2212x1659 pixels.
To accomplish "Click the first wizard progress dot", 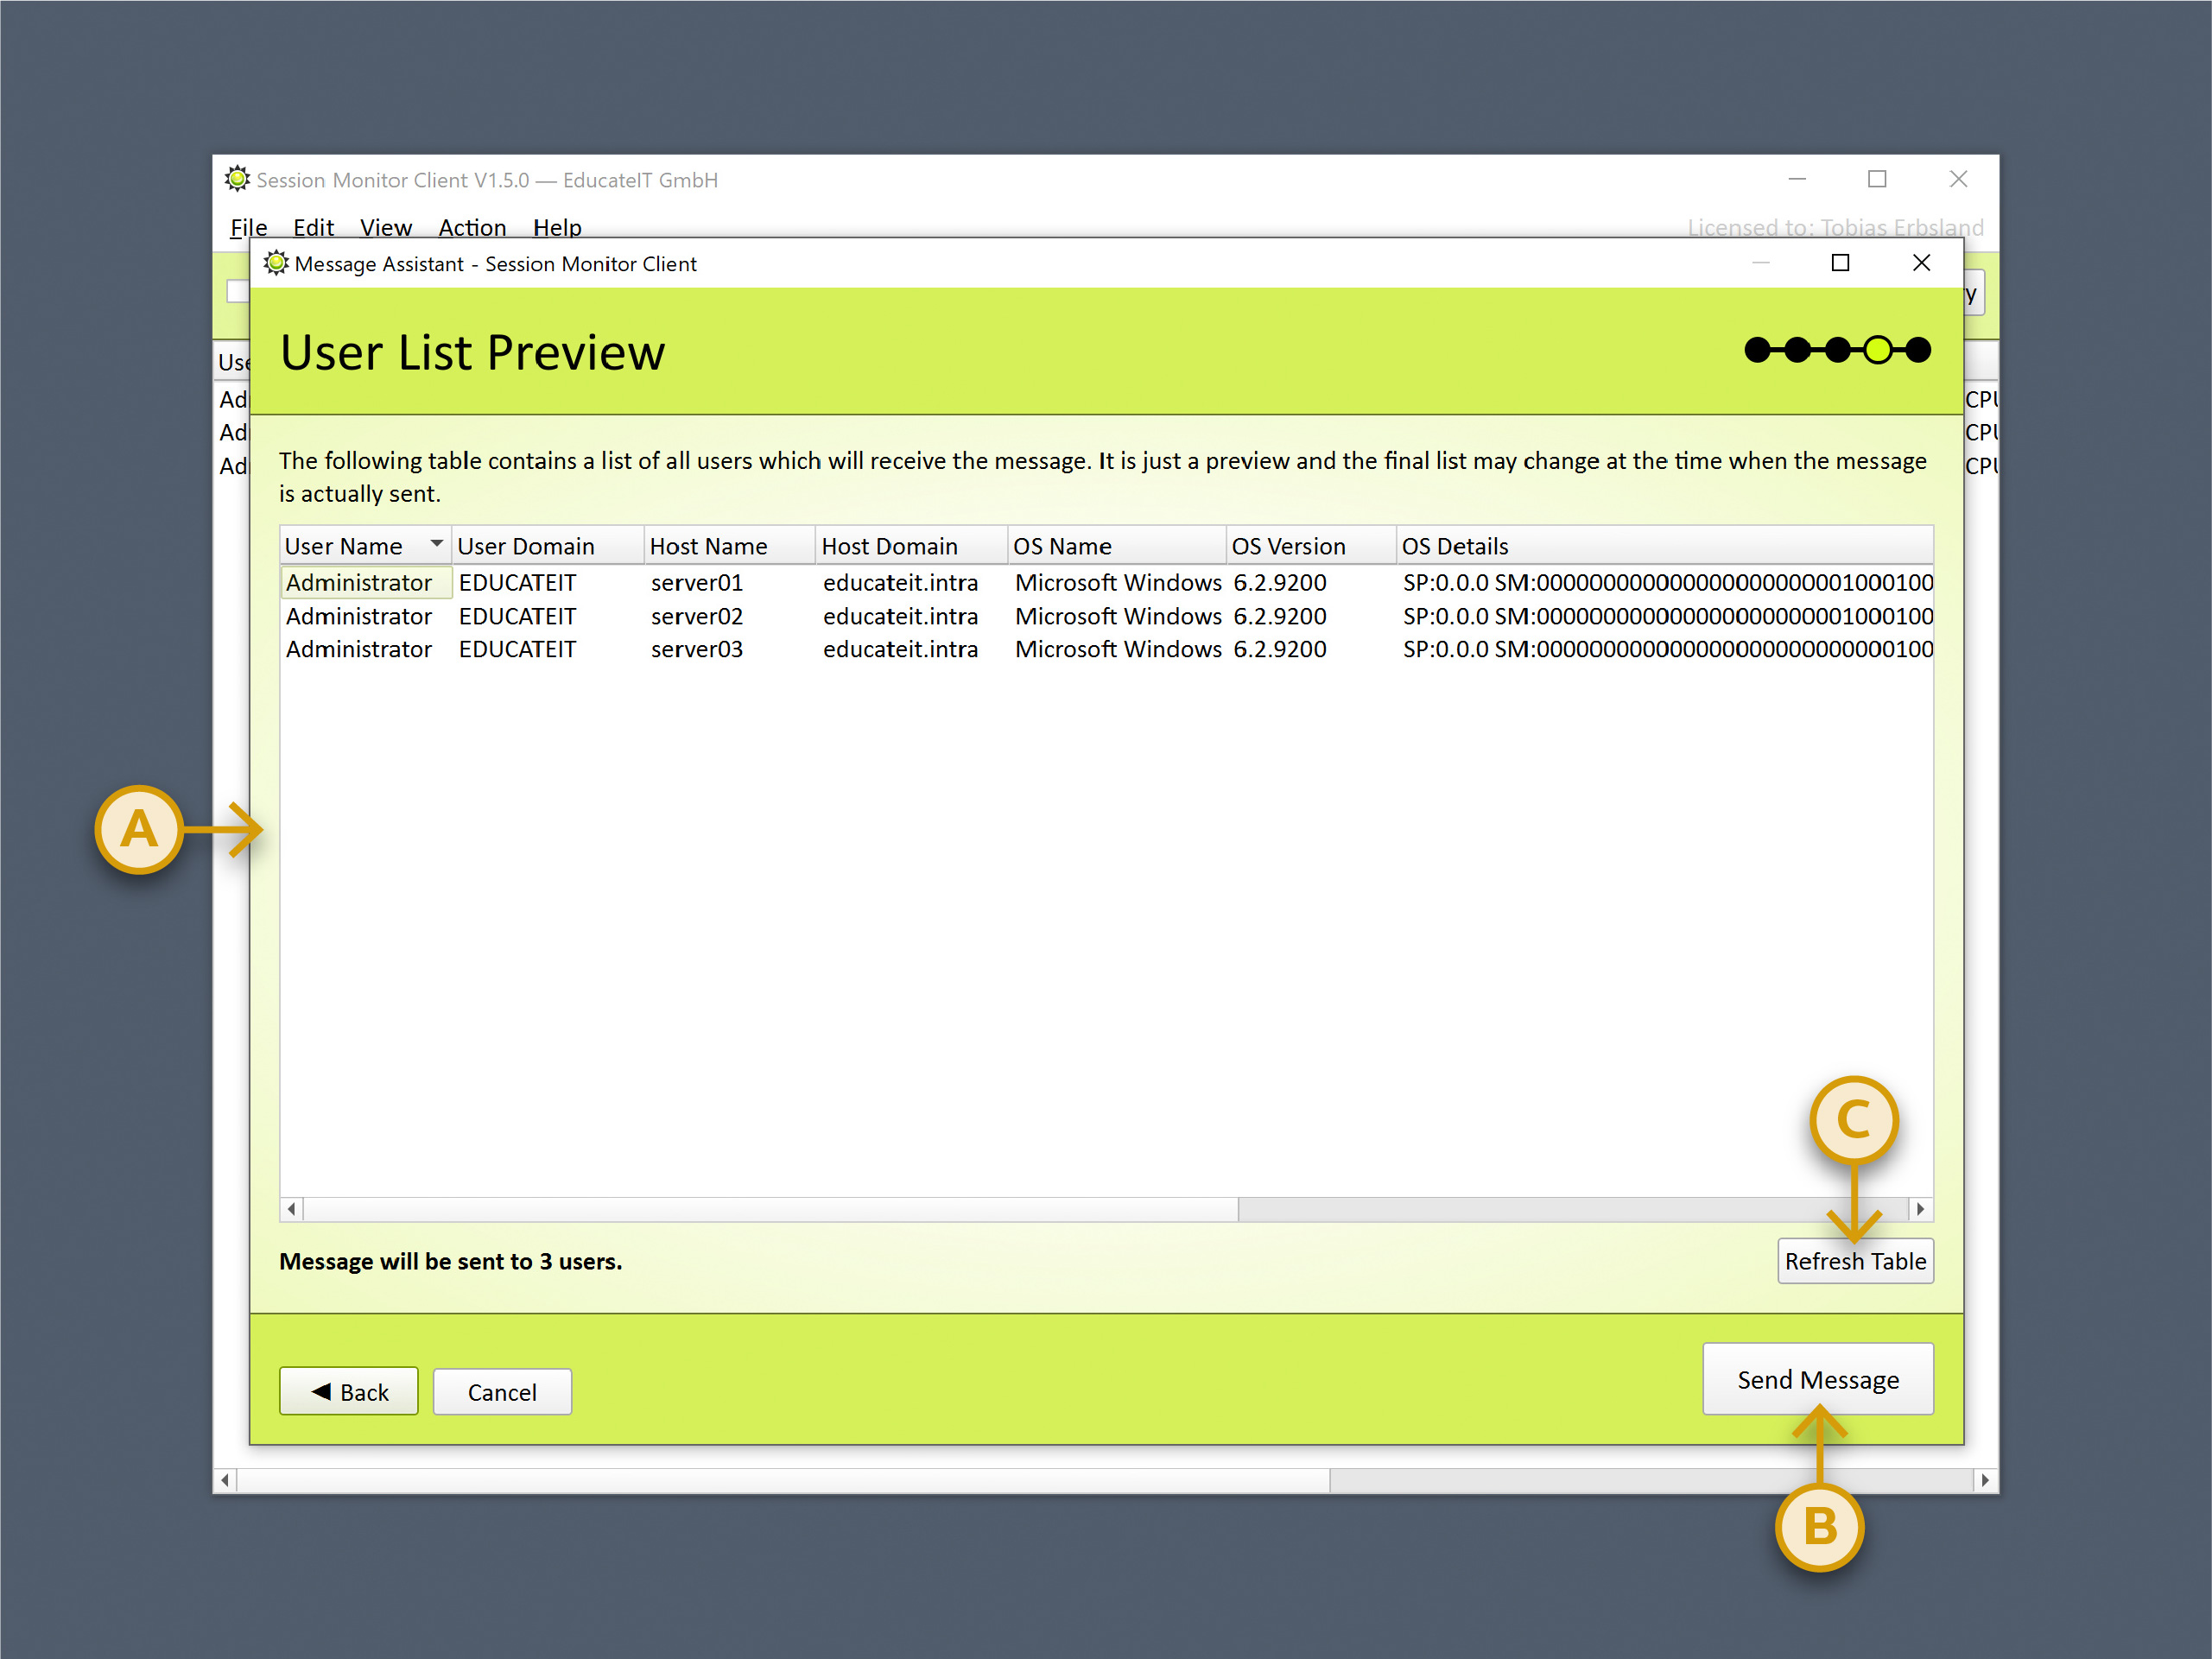I will coord(1756,350).
